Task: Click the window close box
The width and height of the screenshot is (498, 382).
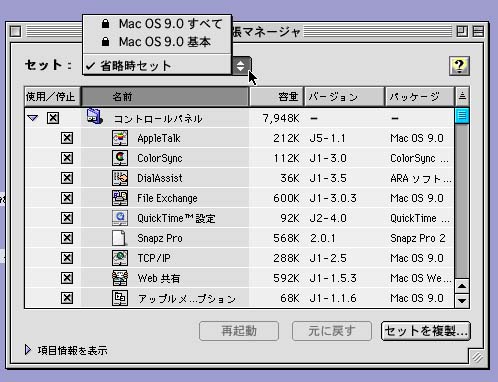Action: (15, 32)
